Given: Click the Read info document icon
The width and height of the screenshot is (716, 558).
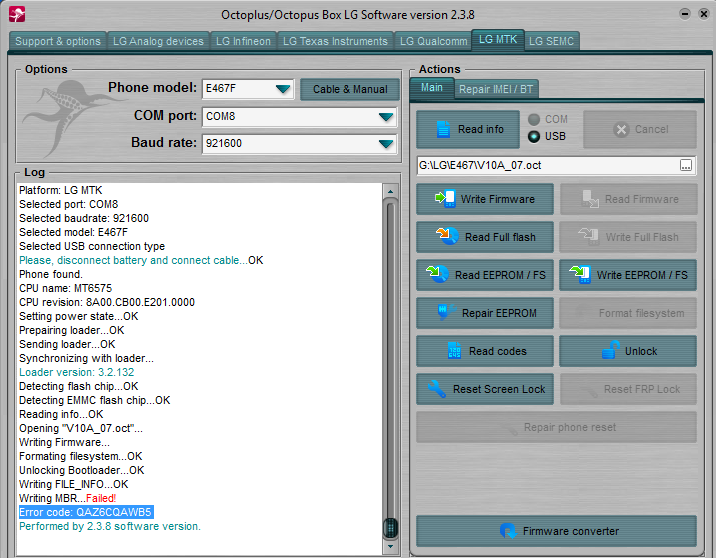Looking at the screenshot, I should pyautogui.click(x=443, y=129).
